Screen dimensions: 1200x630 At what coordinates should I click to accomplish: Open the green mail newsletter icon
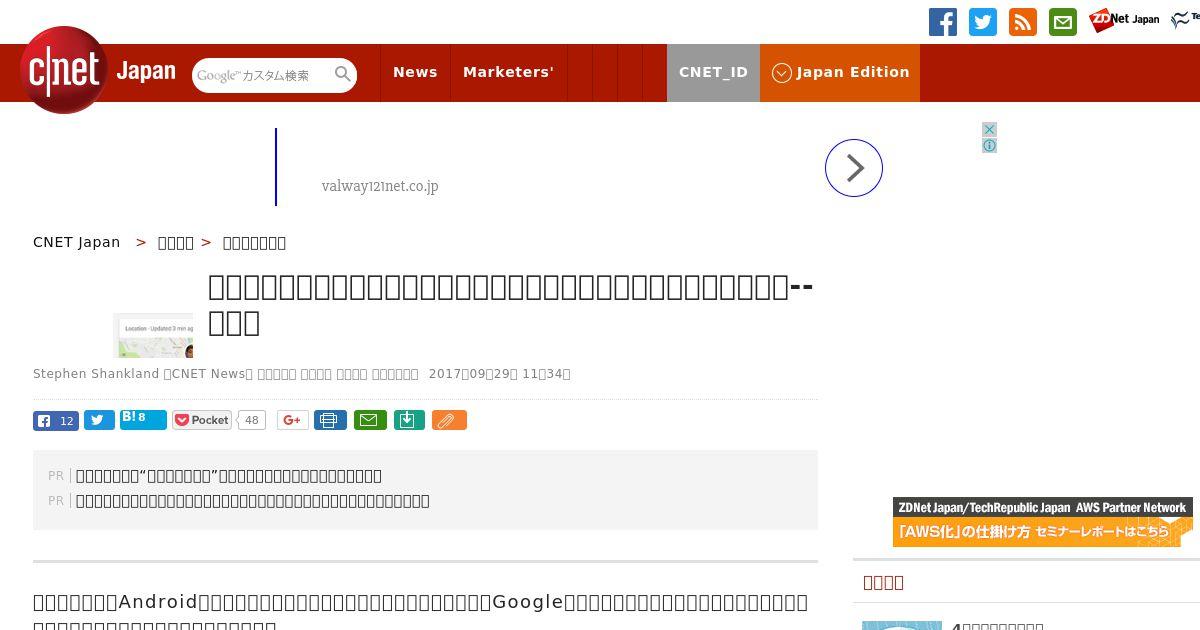1063,22
